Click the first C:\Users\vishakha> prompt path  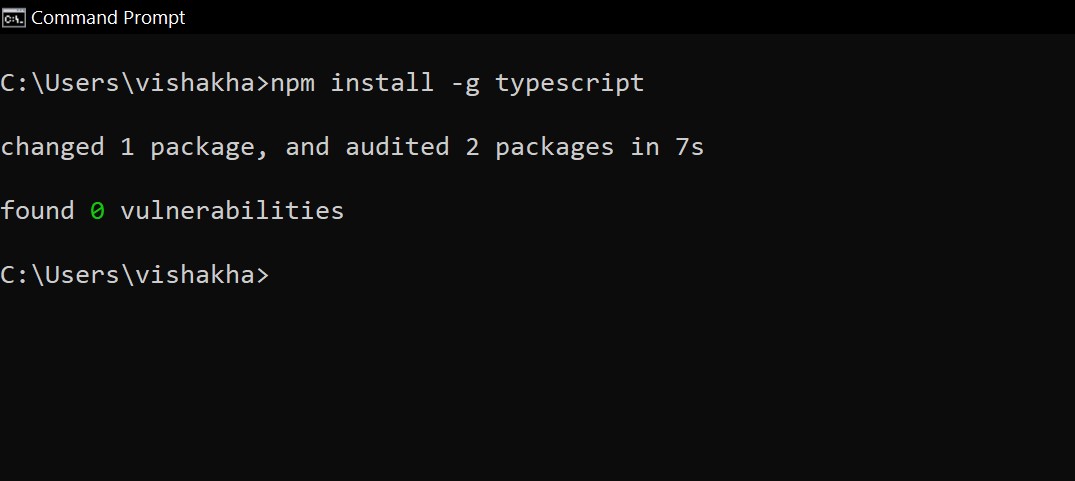134,83
